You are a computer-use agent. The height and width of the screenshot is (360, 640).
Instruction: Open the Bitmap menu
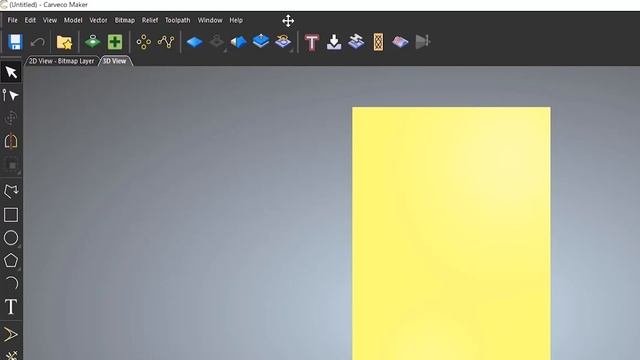point(124,20)
